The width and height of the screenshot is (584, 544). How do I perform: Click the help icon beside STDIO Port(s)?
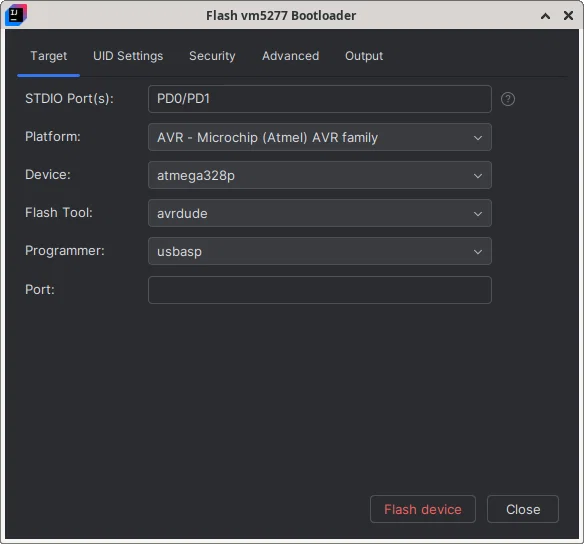[508, 99]
